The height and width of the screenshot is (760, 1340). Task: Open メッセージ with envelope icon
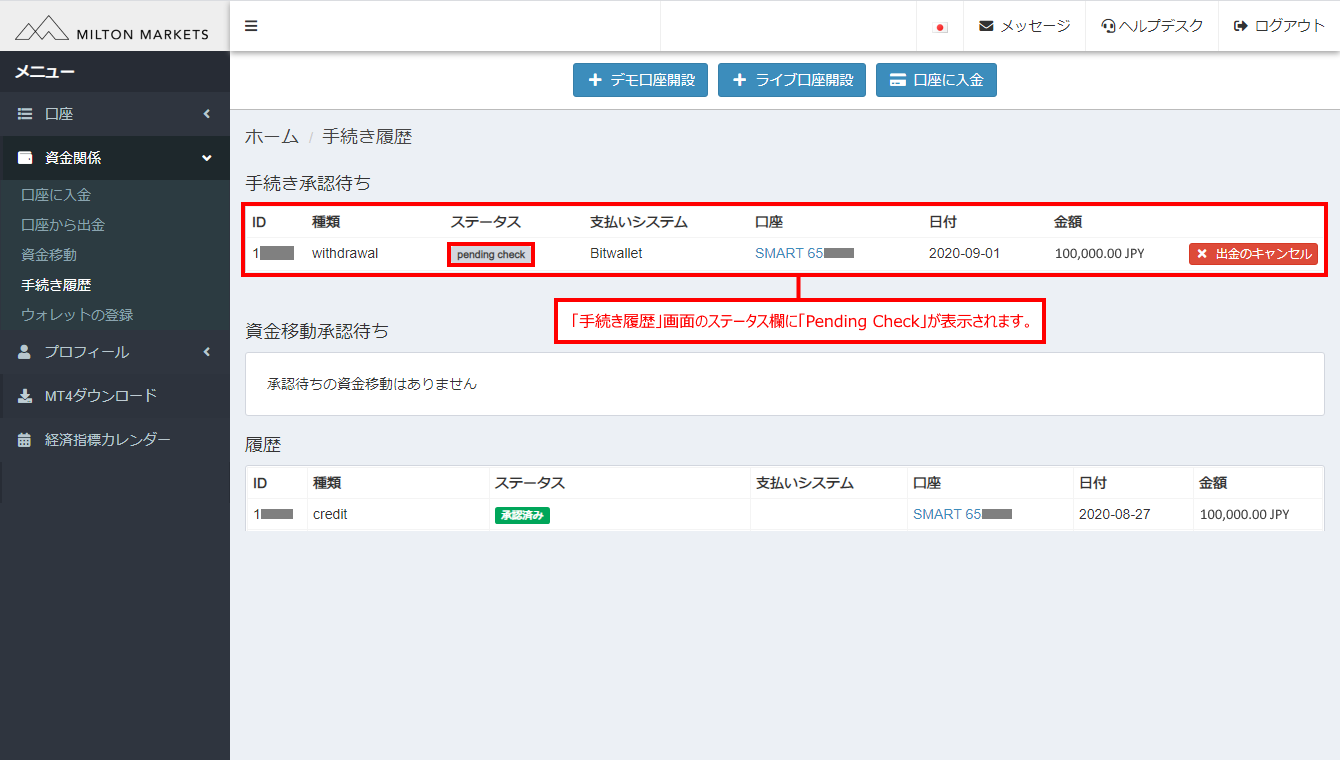(1024, 26)
